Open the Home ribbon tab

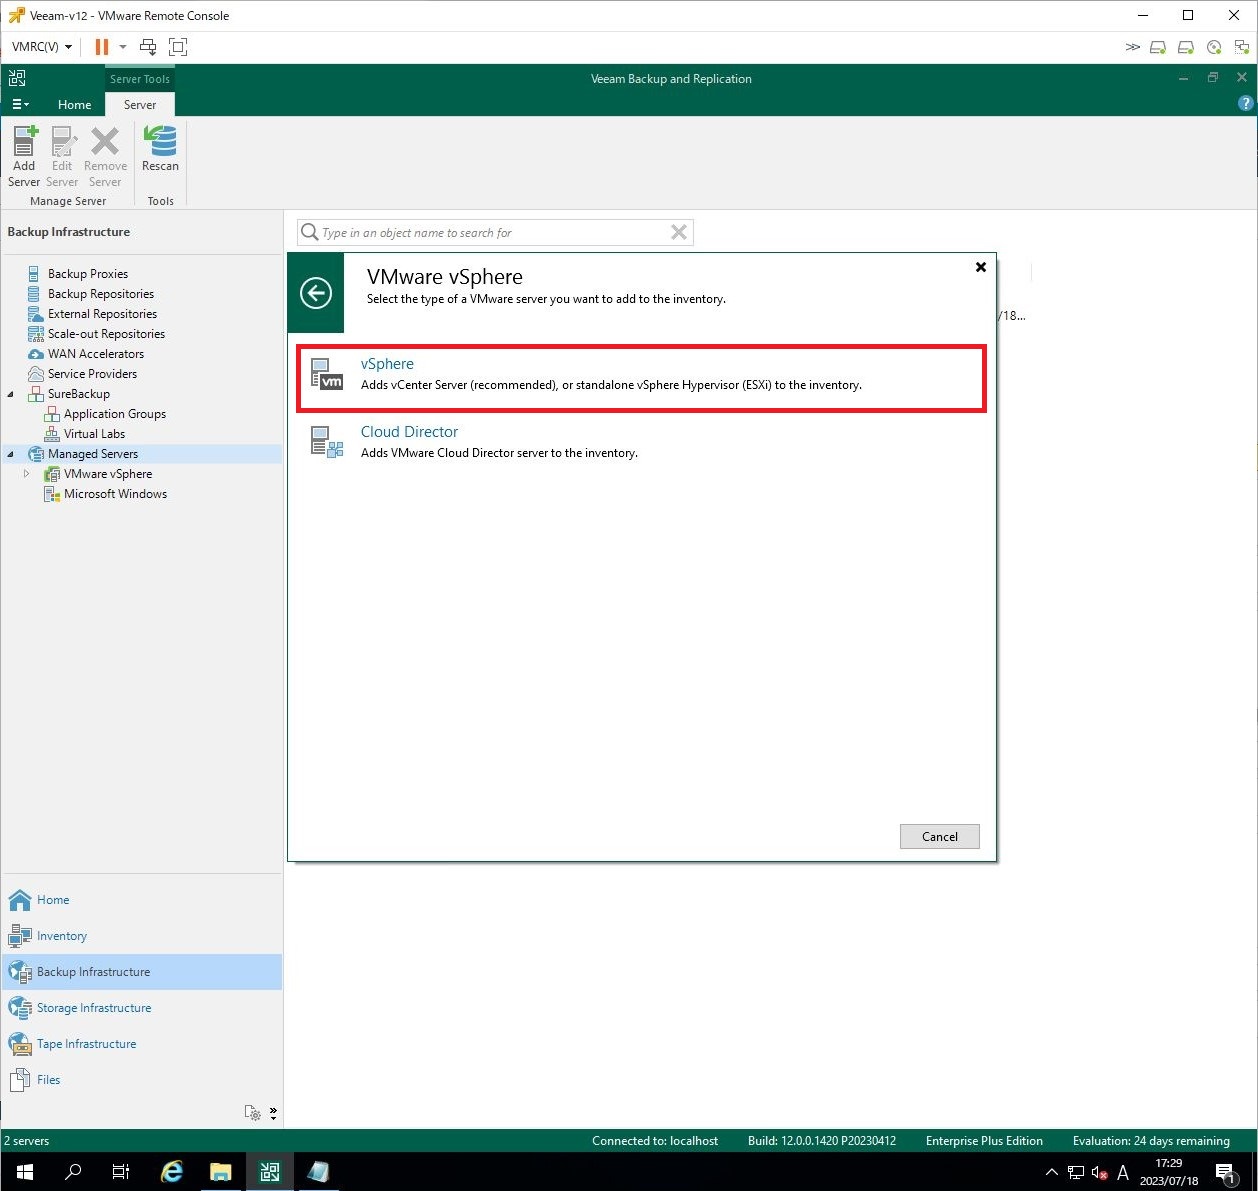click(x=74, y=105)
